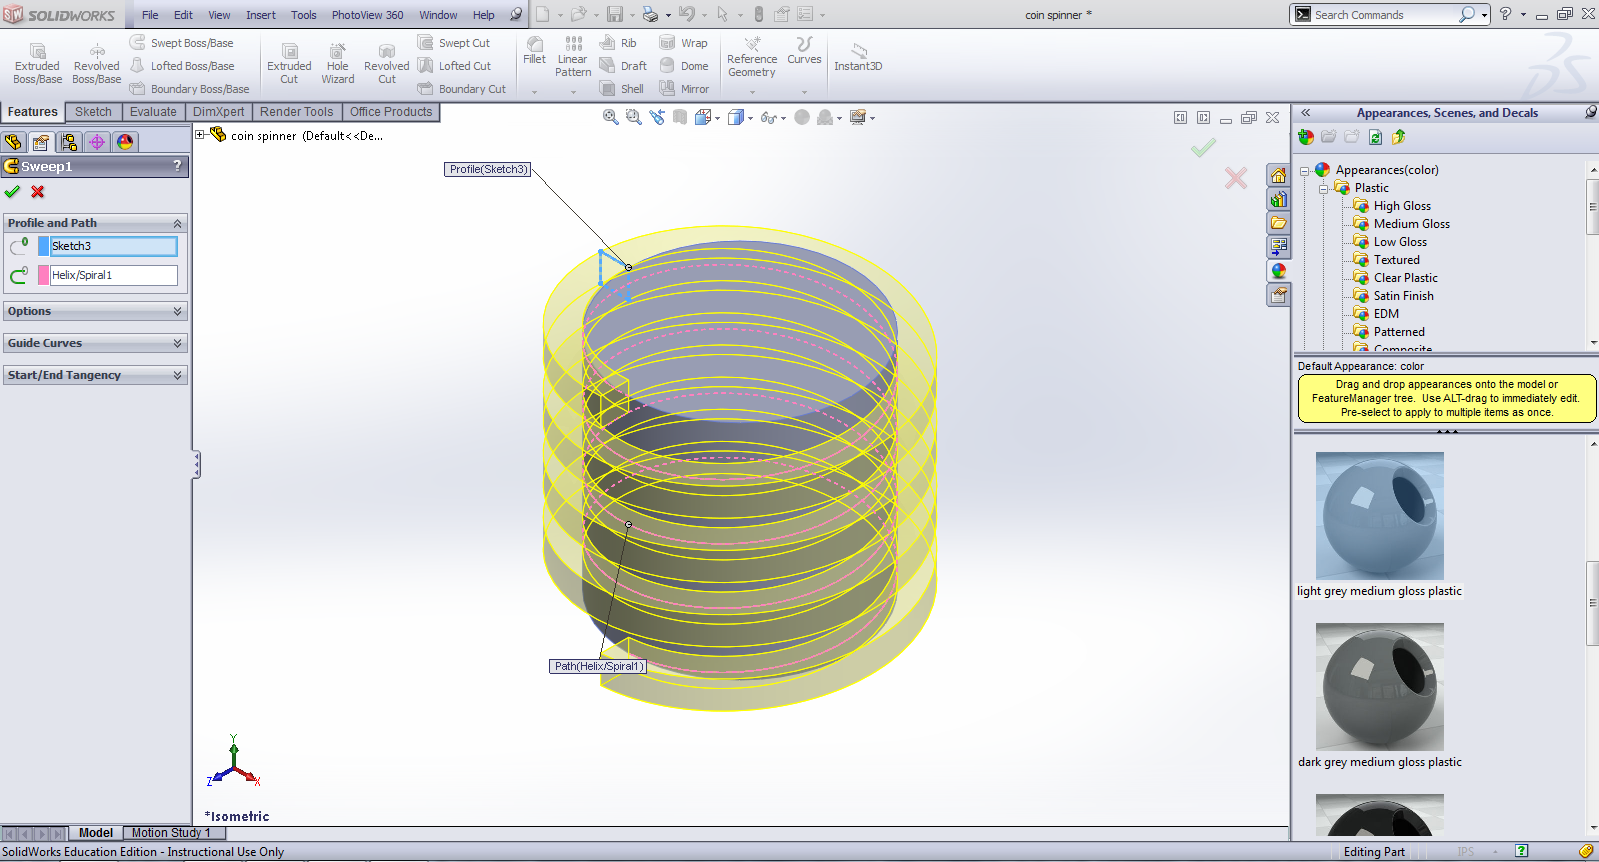Switch to the Motion Study 1 tab
Screen dimensions: 1599x862
pos(171,833)
